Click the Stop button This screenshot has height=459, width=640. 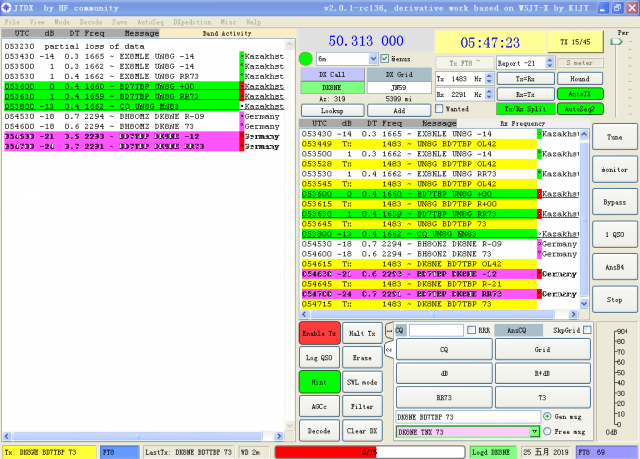(x=614, y=300)
